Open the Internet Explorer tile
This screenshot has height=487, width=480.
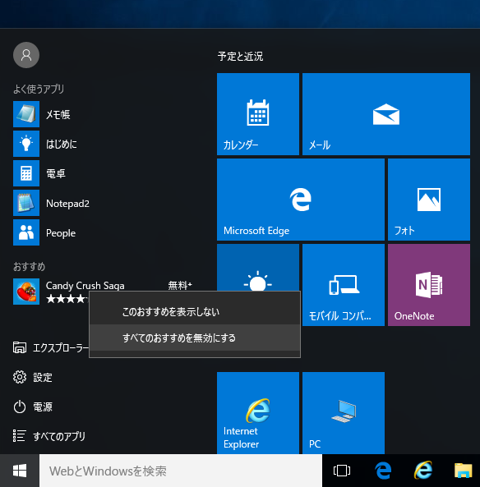point(258,413)
